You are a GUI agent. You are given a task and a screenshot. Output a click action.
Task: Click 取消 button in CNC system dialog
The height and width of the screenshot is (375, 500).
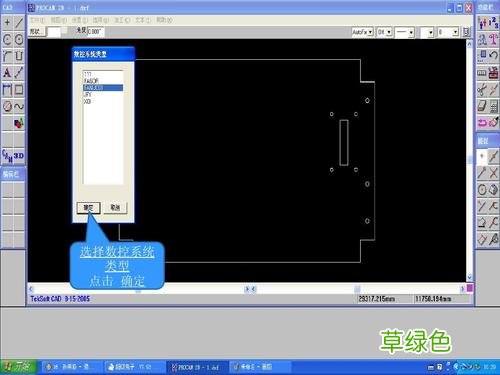[x=115, y=207]
